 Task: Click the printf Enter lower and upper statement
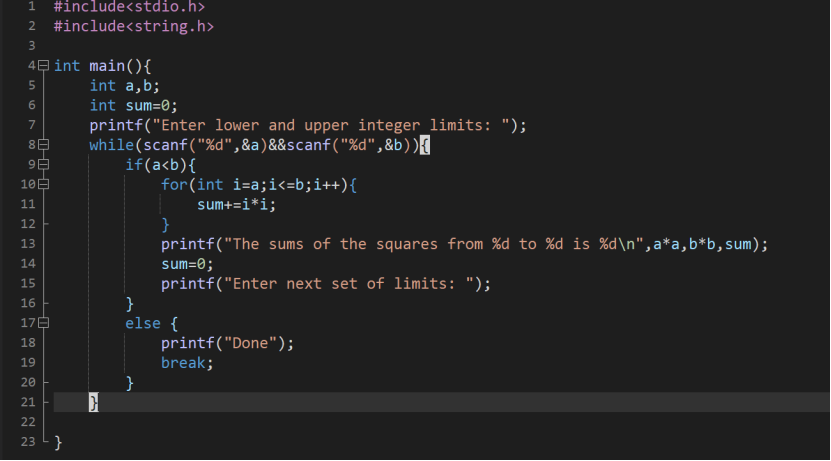[307, 126]
